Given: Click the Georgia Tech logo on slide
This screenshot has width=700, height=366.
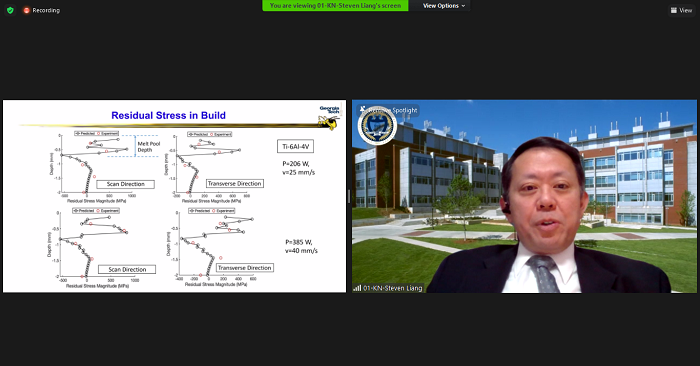Looking at the screenshot, I should point(329,110).
